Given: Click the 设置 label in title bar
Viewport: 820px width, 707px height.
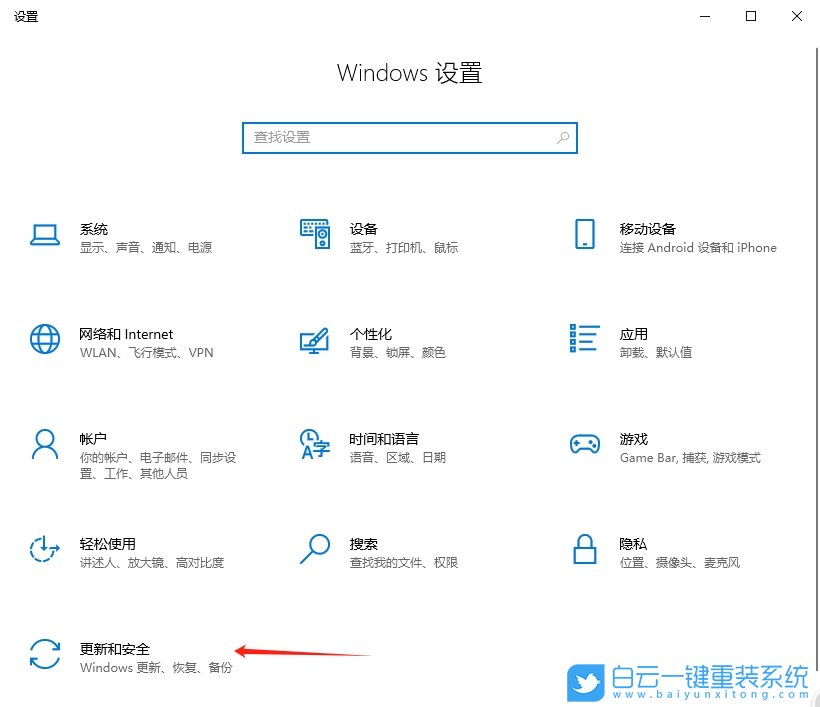Looking at the screenshot, I should pos(26,16).
